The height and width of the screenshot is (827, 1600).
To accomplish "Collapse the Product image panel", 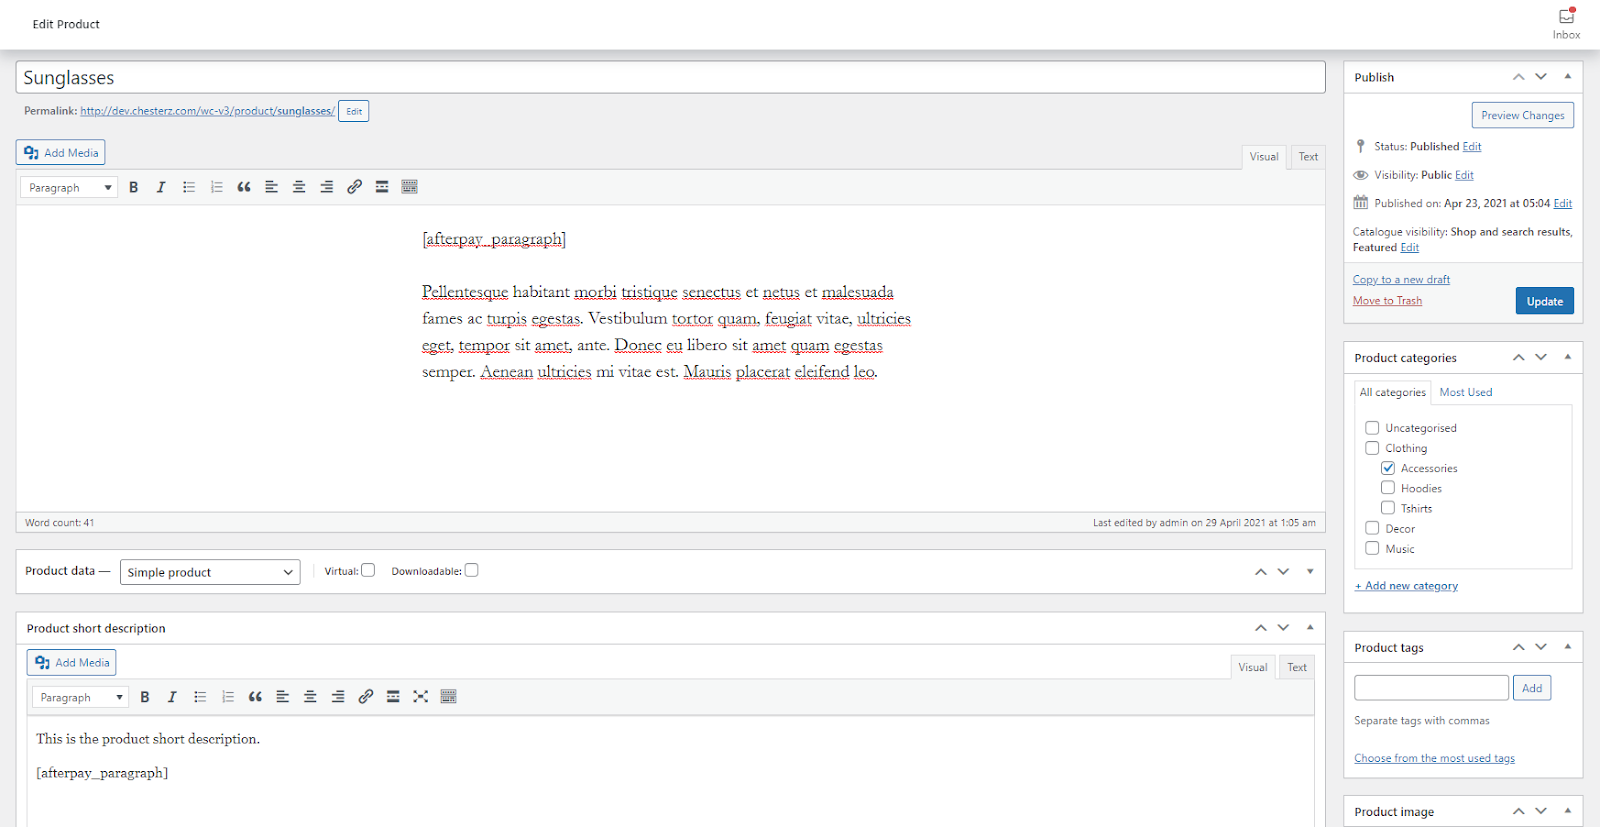I will tap(1567, 811).
